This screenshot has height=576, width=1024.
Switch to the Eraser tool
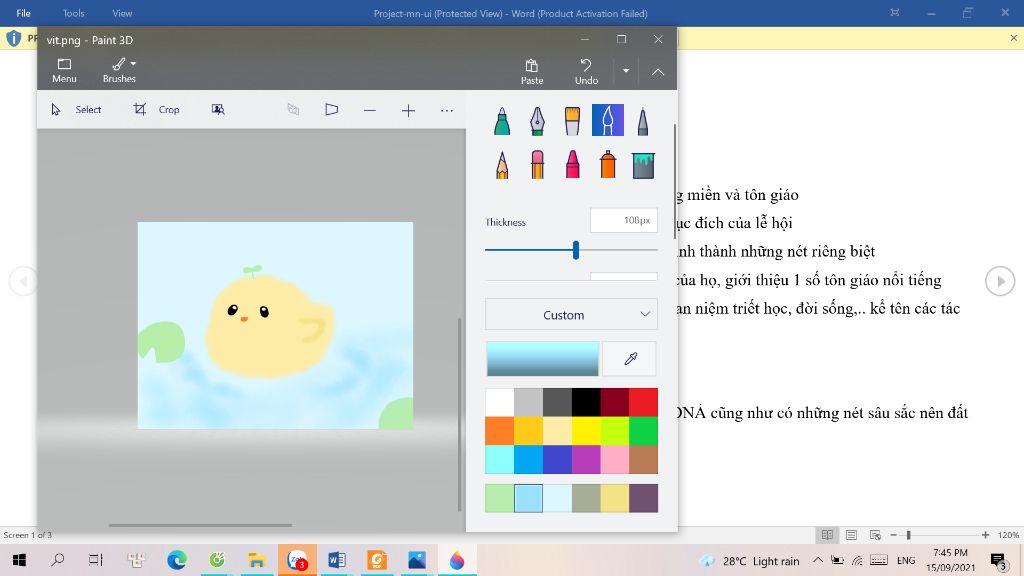point(537,164)
